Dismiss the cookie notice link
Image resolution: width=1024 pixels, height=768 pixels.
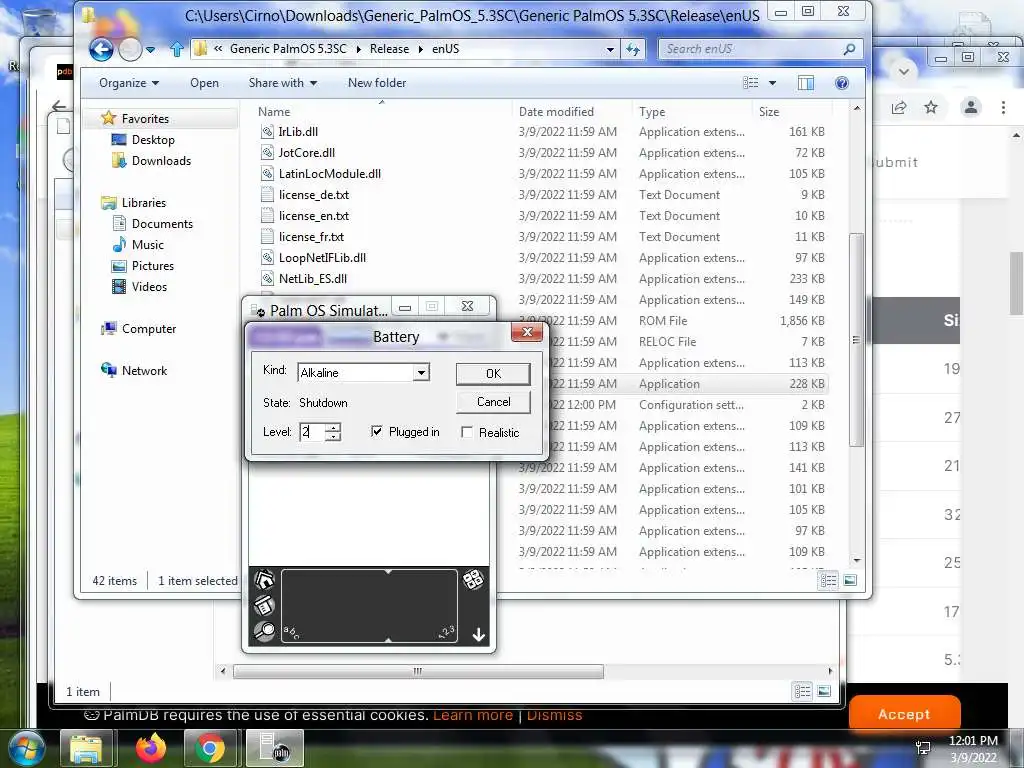pyautogui.click(x=554, y=714)
